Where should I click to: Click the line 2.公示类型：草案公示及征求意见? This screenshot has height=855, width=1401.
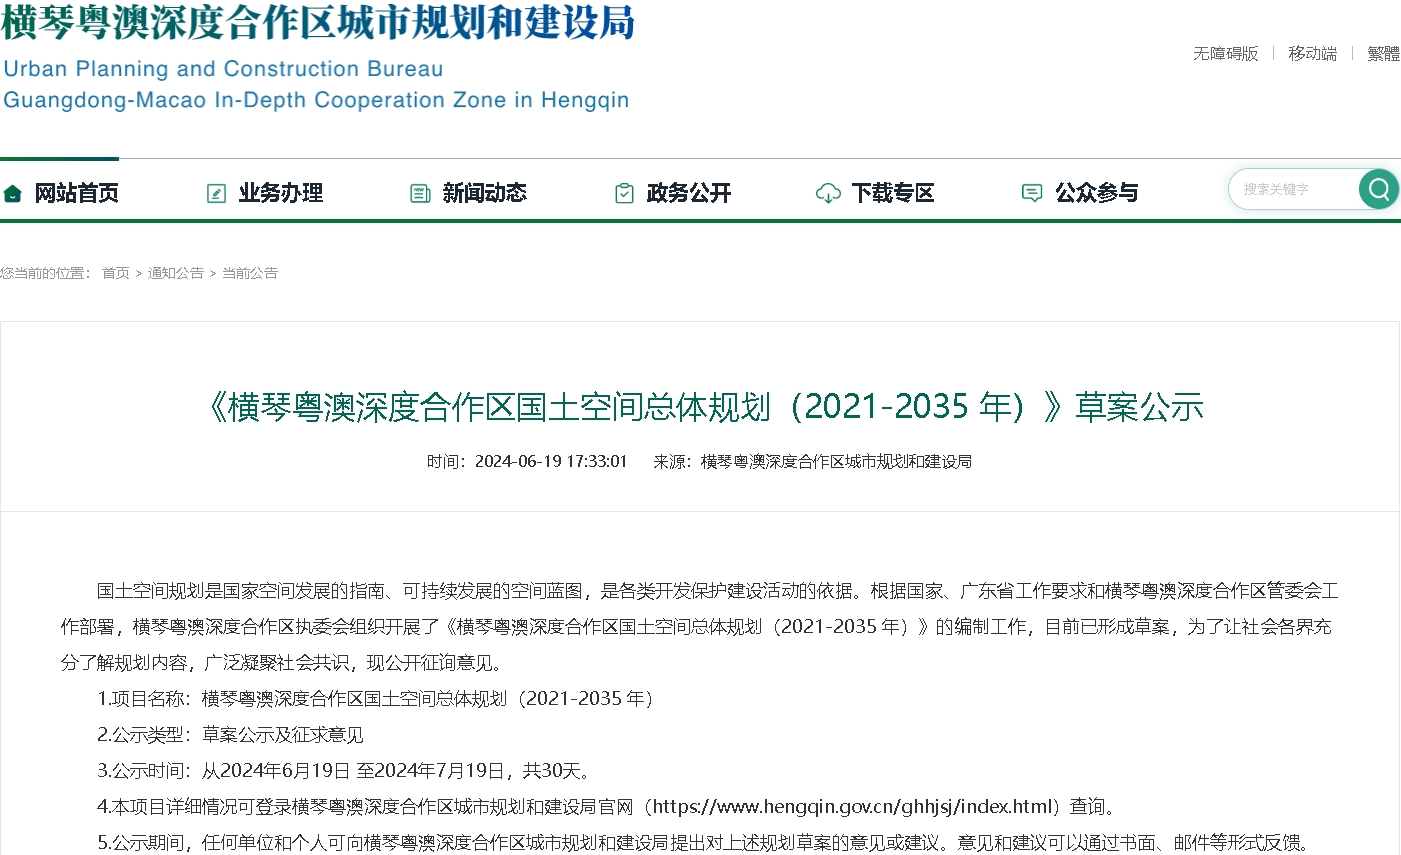230,735
